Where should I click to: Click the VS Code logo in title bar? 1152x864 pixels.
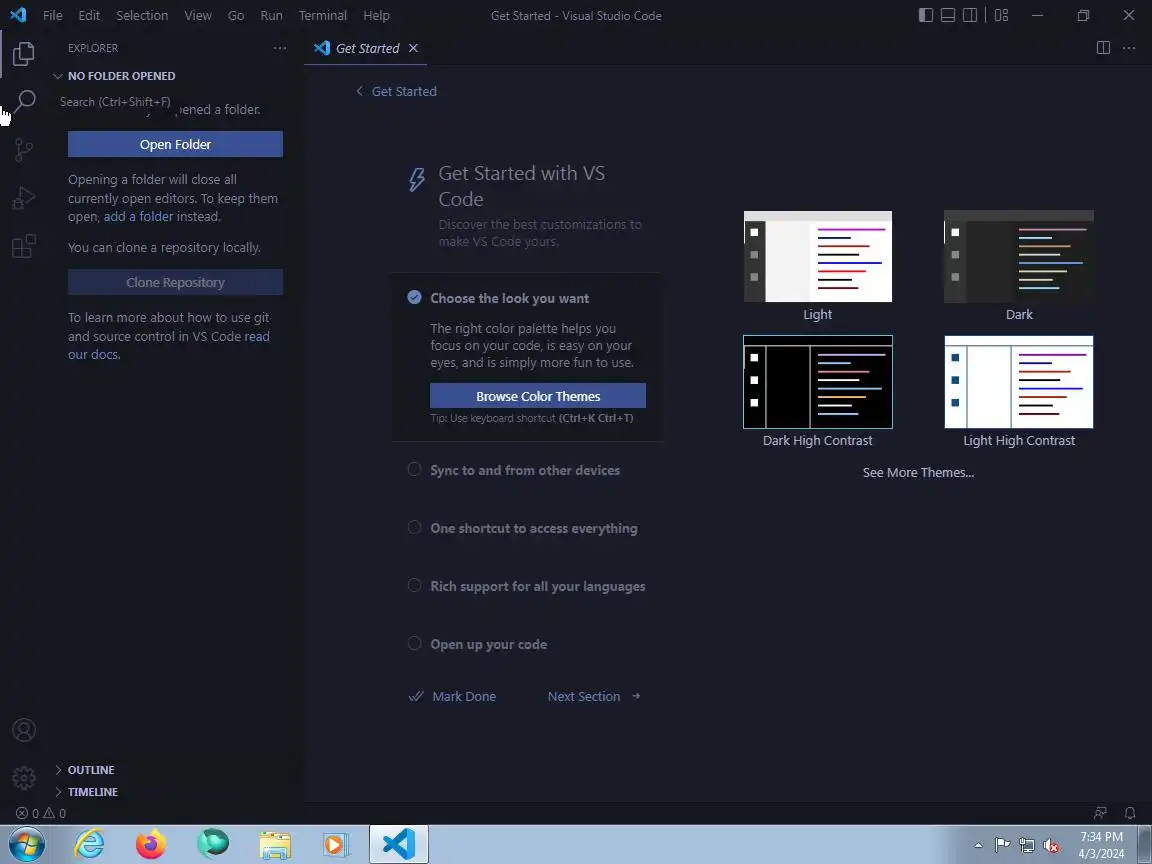(18, 15)
